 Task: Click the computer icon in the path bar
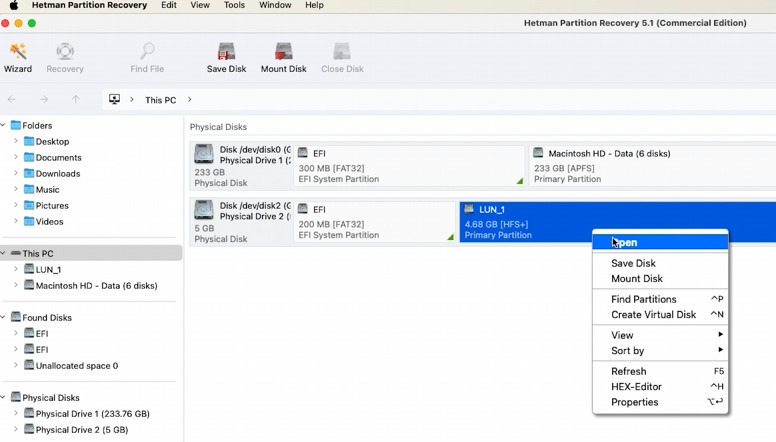(x=114, y=99)
